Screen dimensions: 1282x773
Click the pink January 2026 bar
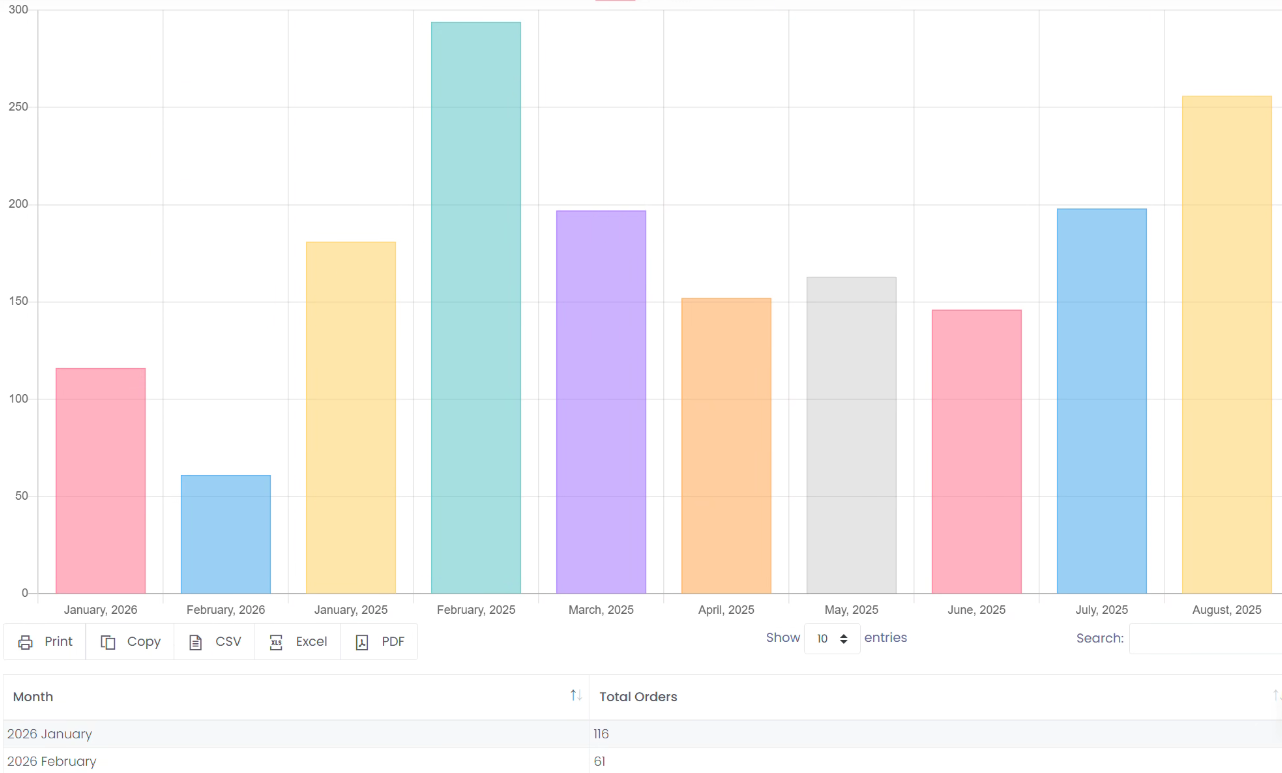pos(101,481)
